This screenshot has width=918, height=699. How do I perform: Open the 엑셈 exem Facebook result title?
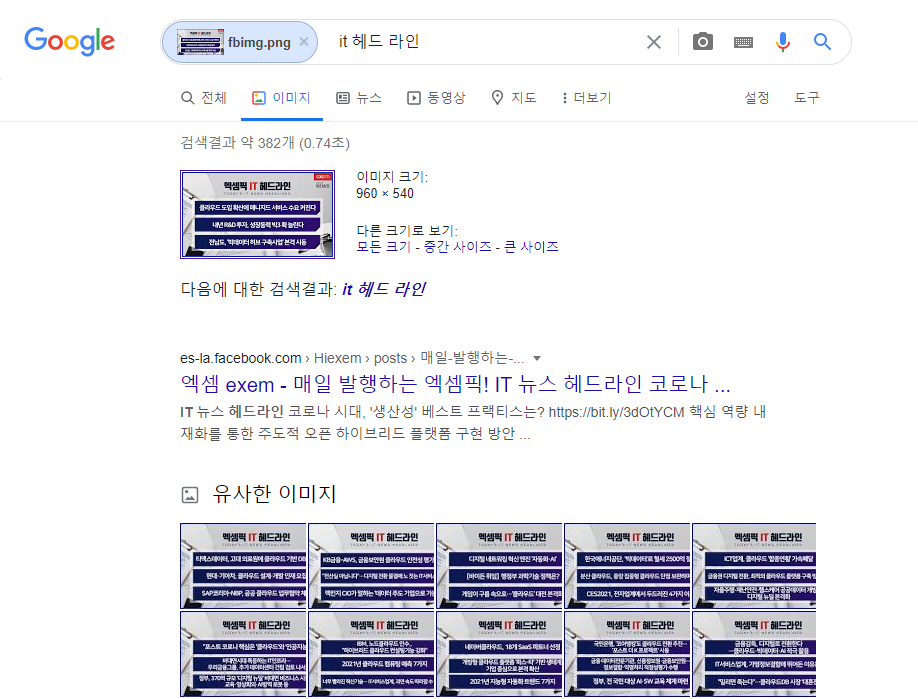click(455, 384)
